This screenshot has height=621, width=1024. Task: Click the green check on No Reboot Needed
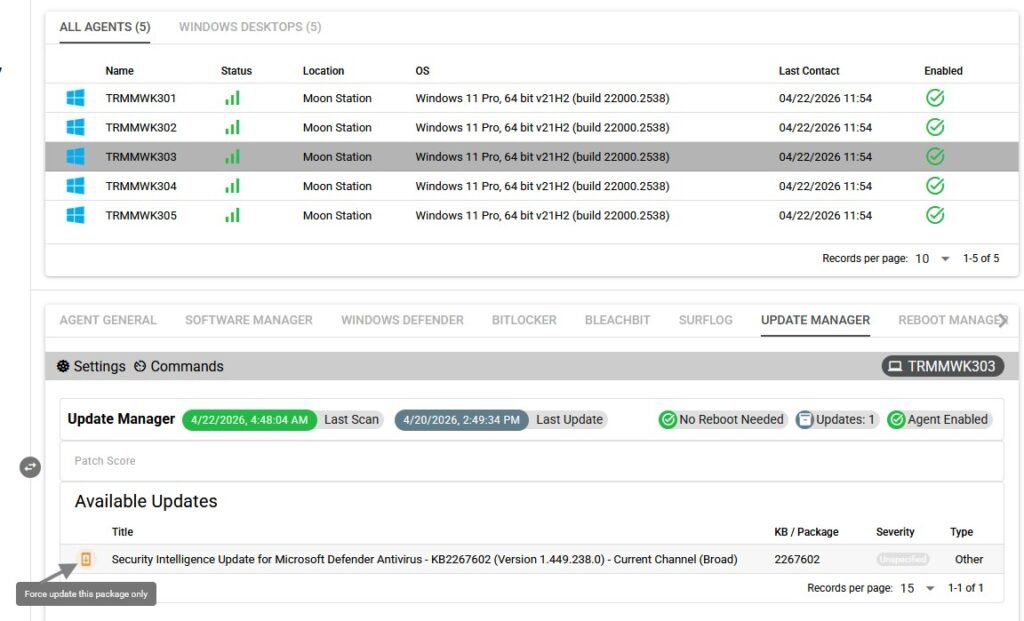click(667, 420)
